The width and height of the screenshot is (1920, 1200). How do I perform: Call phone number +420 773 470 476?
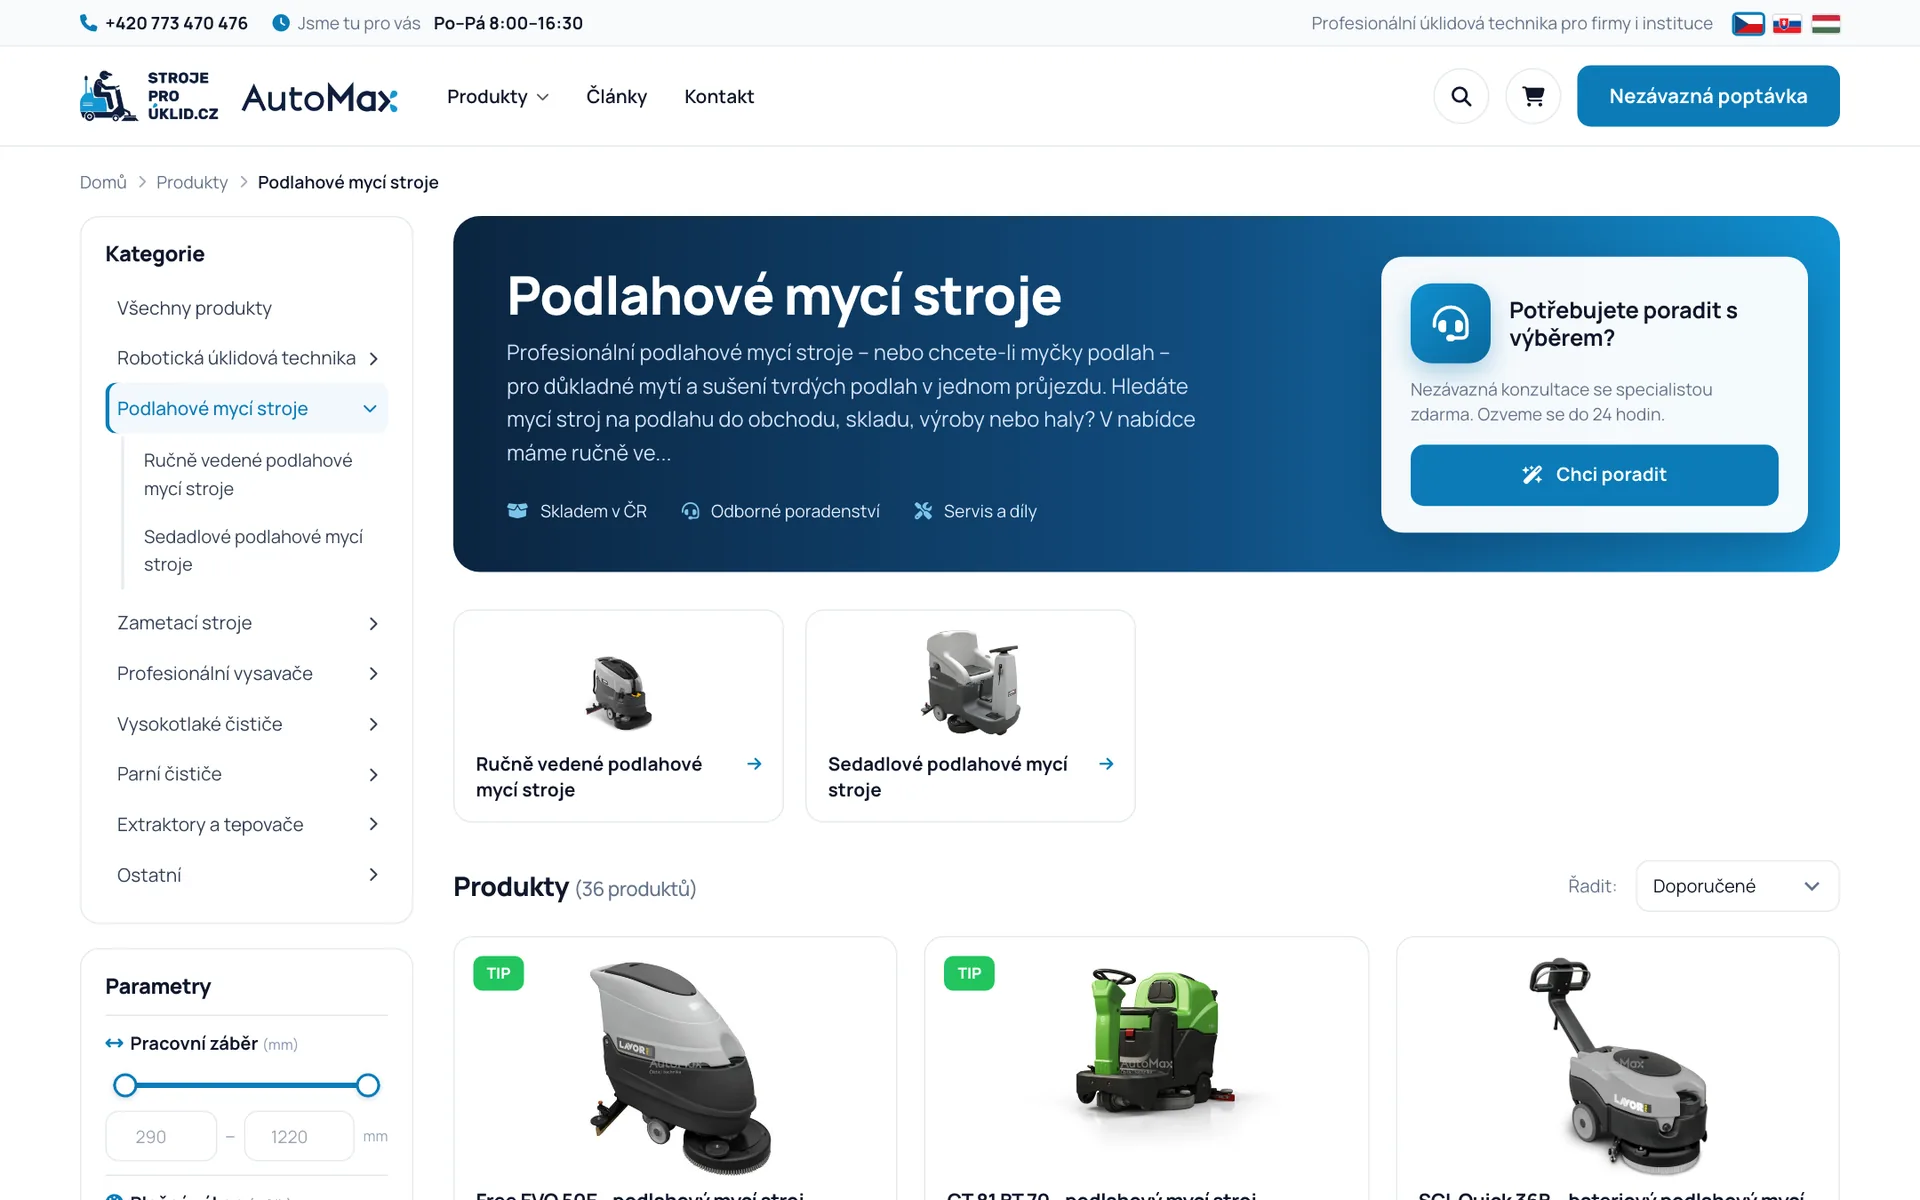(176, 23)
